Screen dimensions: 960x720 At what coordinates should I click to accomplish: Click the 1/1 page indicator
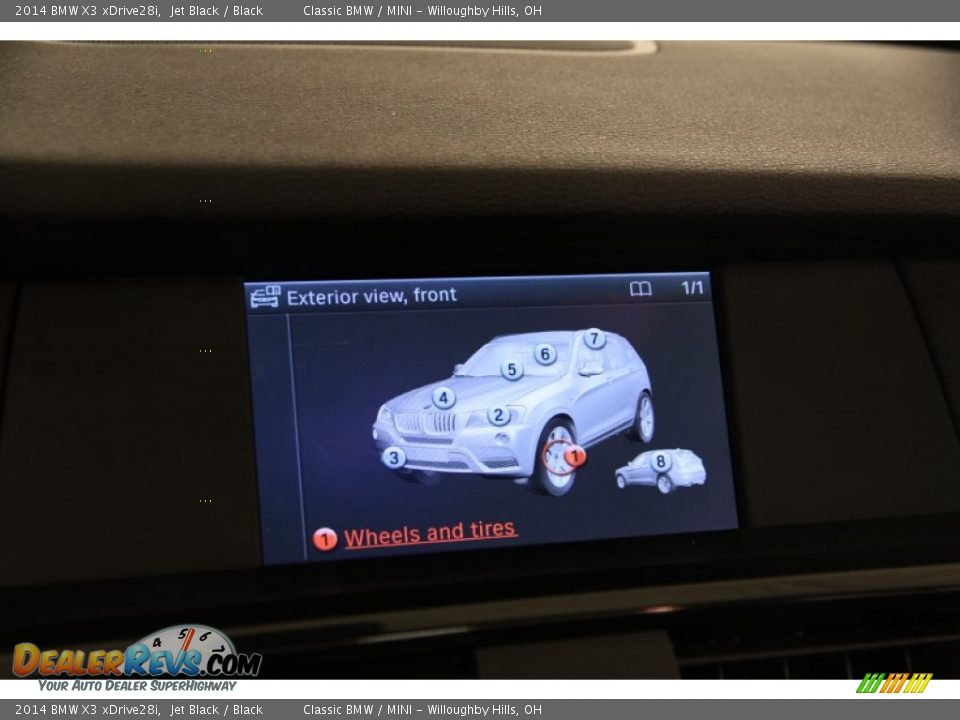pyautogui.click(x=692, y=288)
